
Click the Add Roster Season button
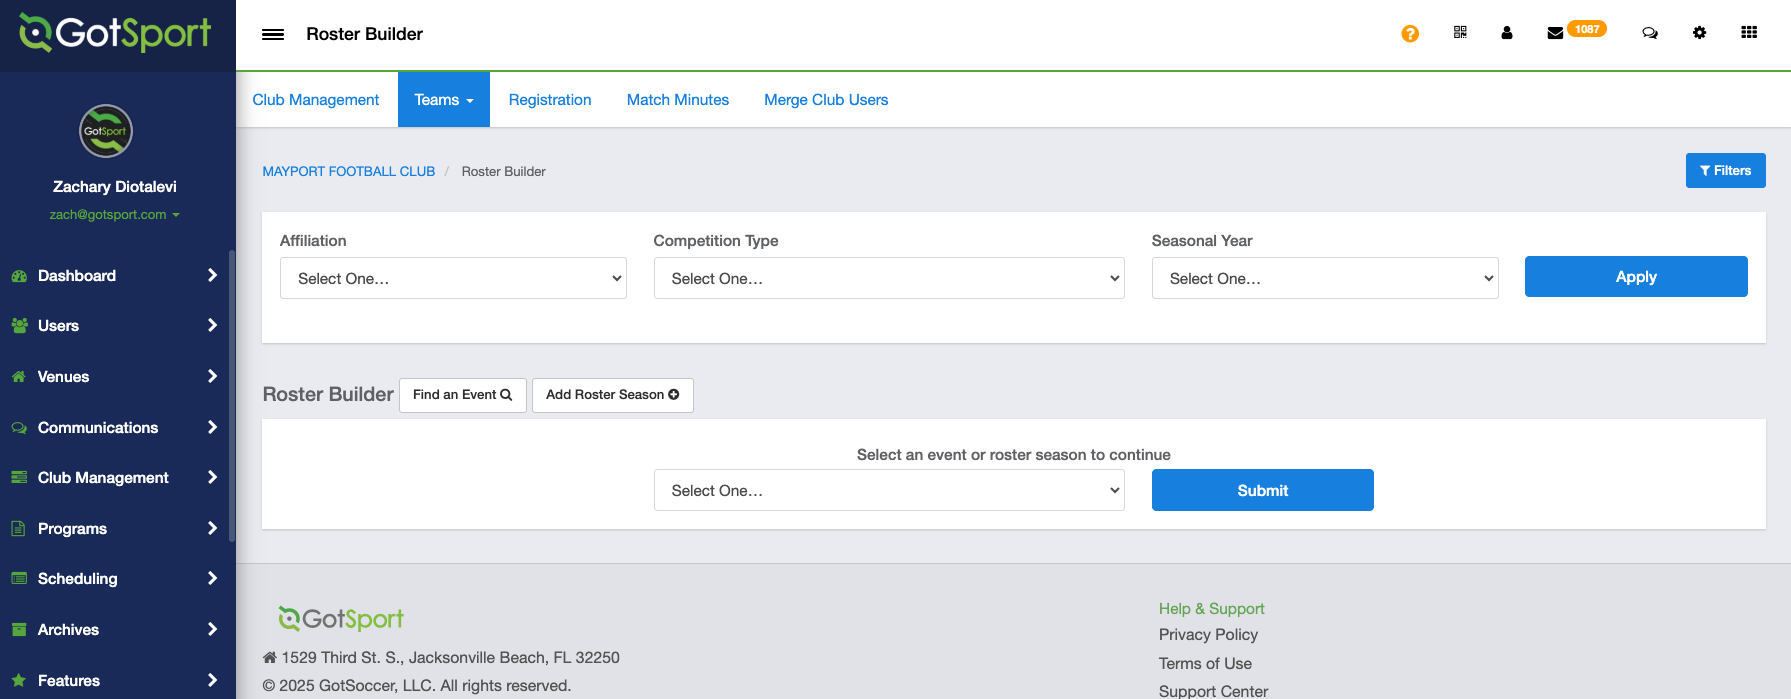pos(612,395)
